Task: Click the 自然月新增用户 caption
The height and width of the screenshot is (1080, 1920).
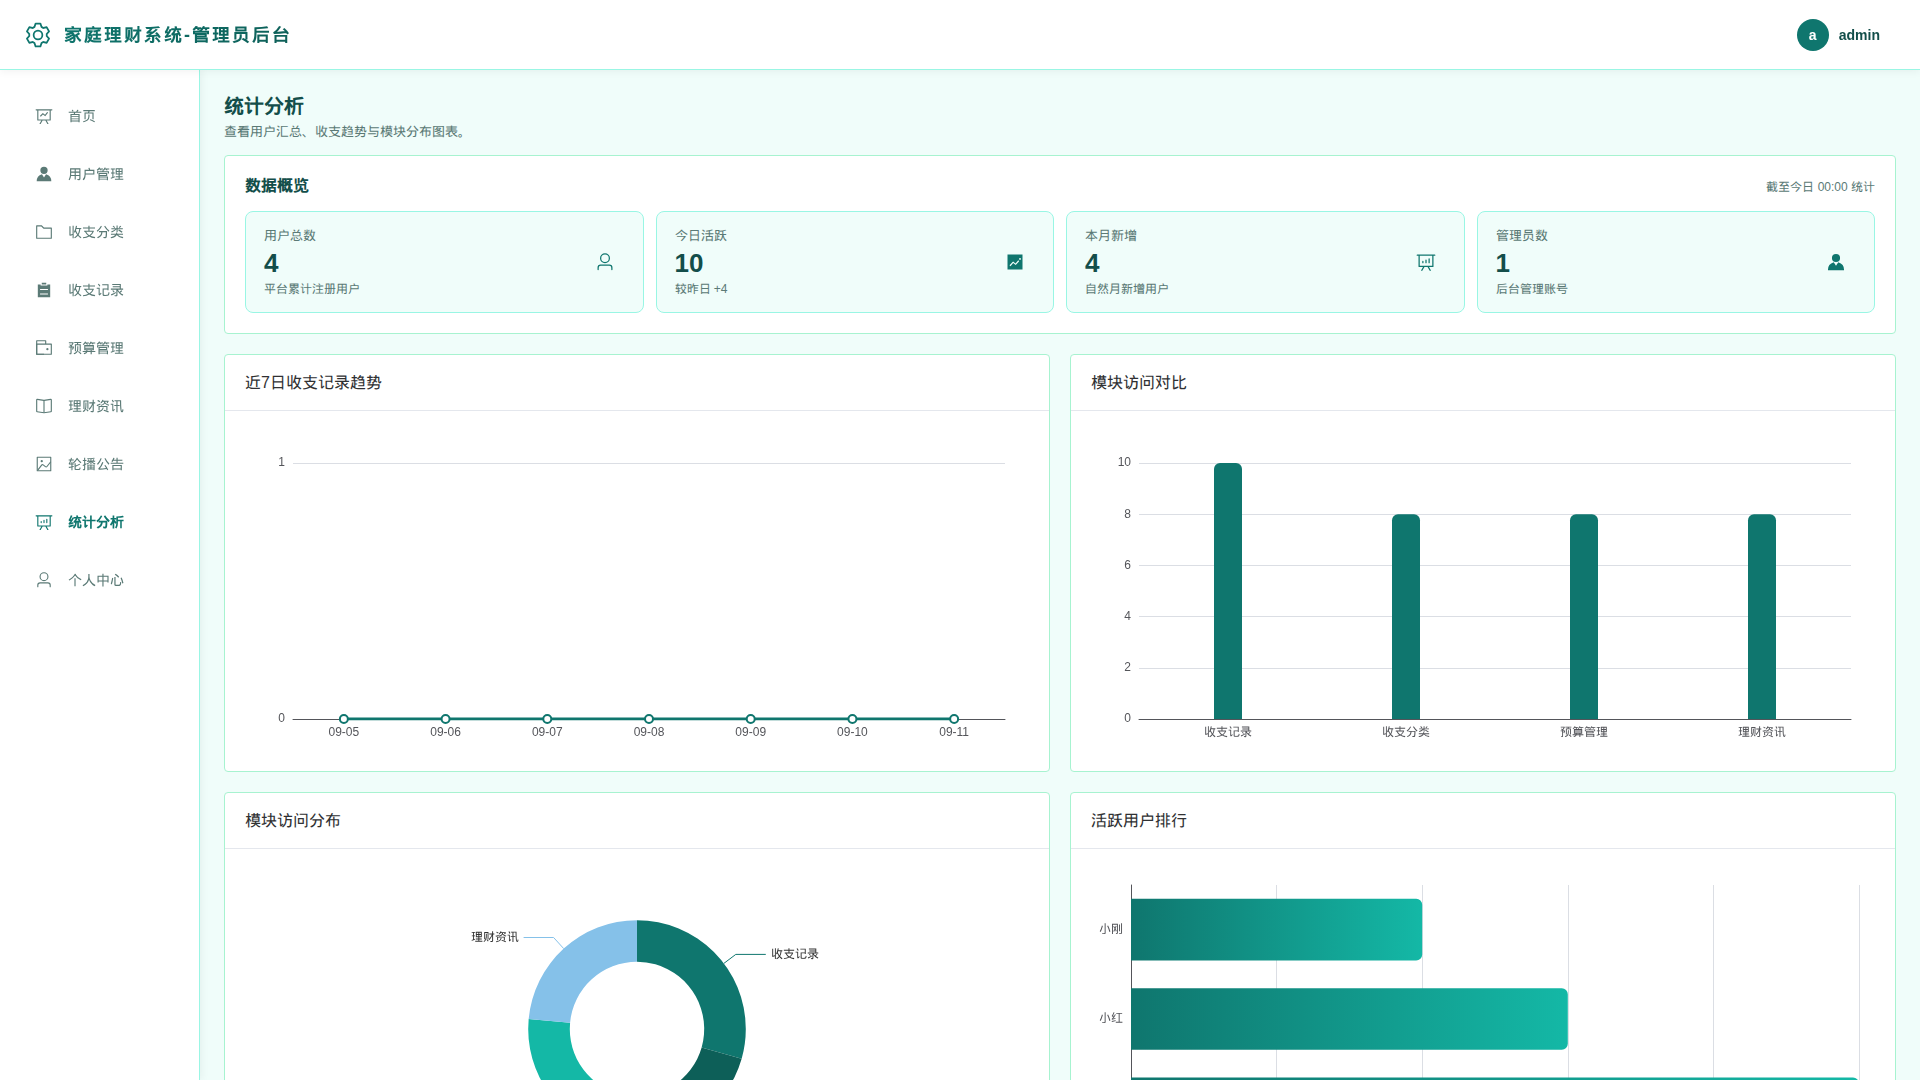Action: [1127, 289]
